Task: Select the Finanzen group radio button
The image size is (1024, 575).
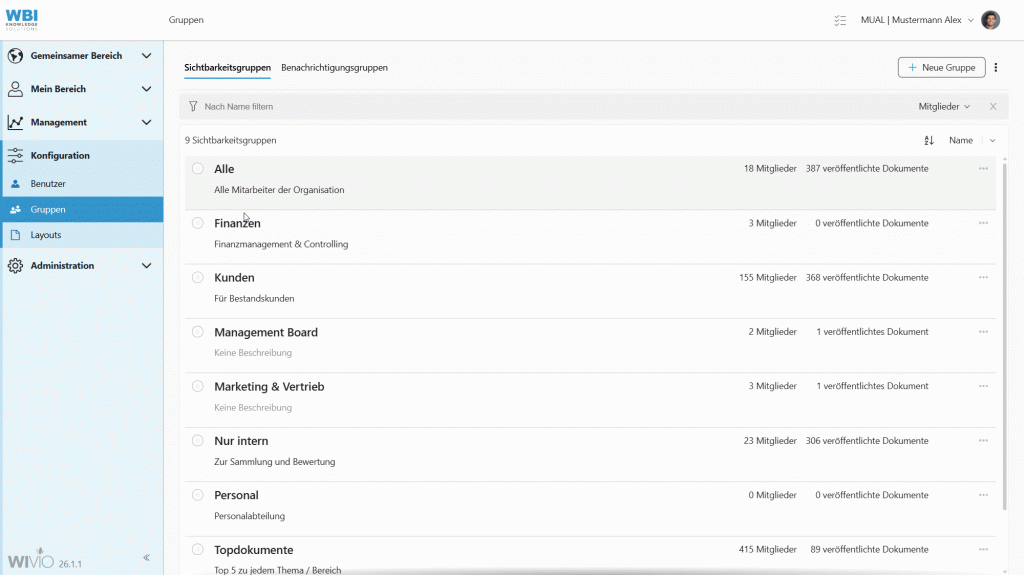Action: (198, 223)
